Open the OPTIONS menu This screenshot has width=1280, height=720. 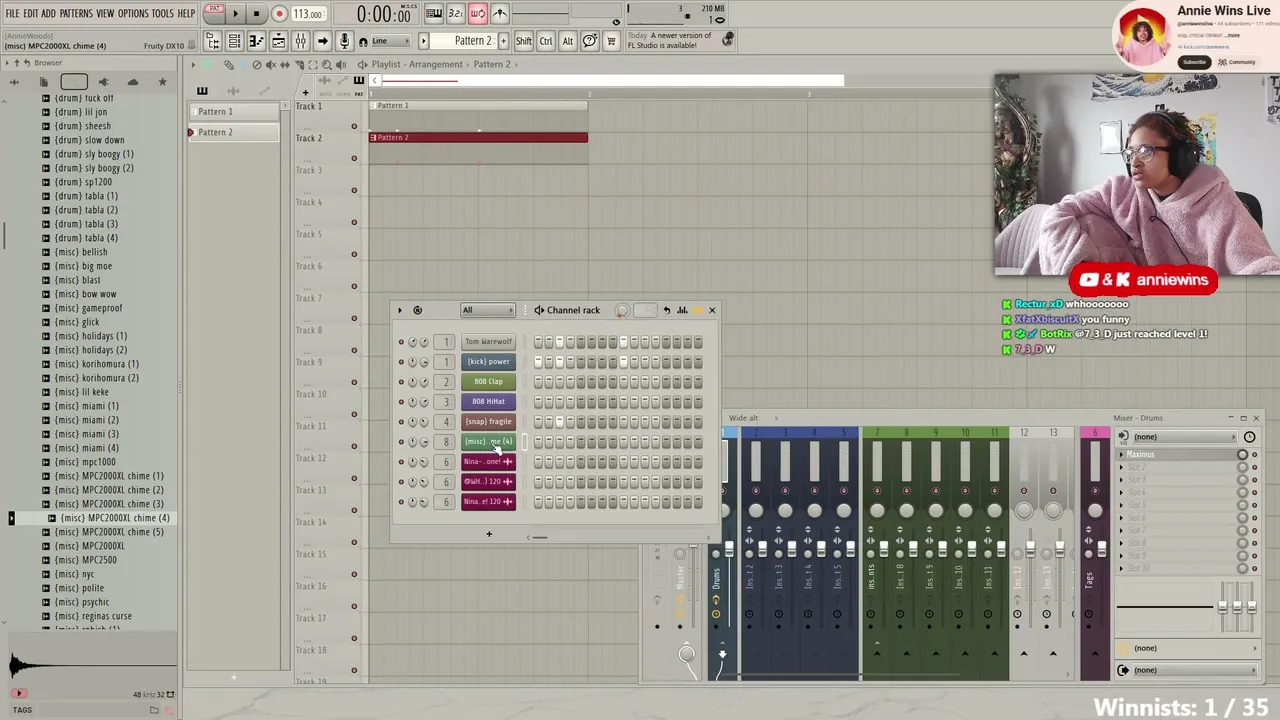(133, 14)
